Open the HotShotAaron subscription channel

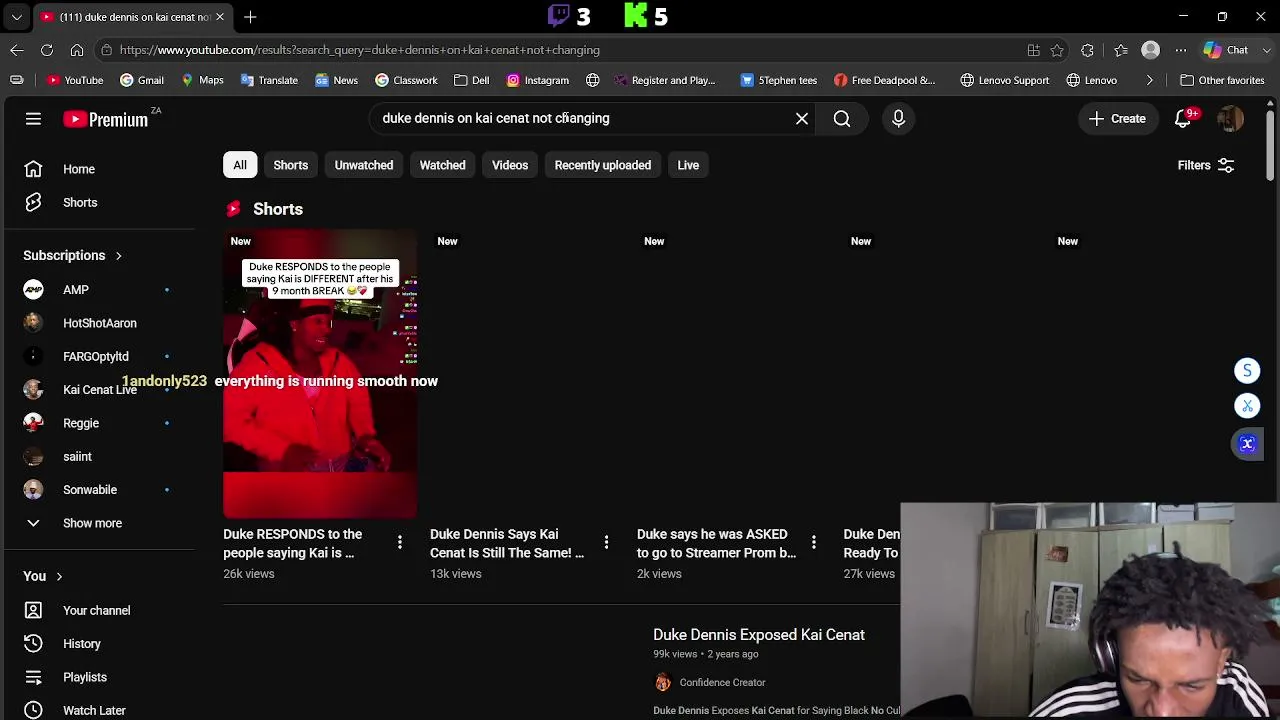coord(100,323)
